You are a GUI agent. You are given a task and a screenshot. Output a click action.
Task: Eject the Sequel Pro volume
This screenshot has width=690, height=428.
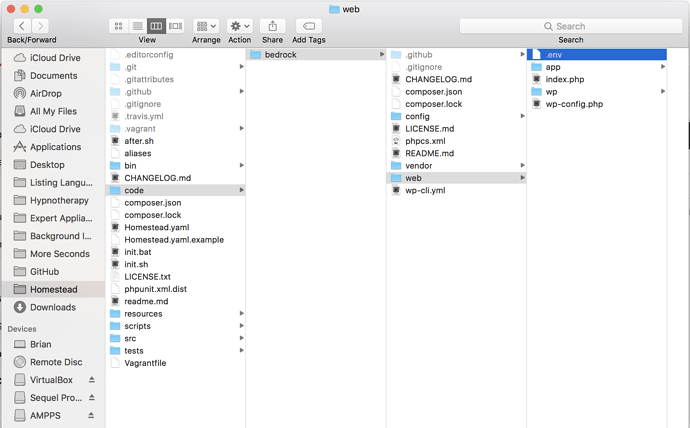(x=92, y=397)
